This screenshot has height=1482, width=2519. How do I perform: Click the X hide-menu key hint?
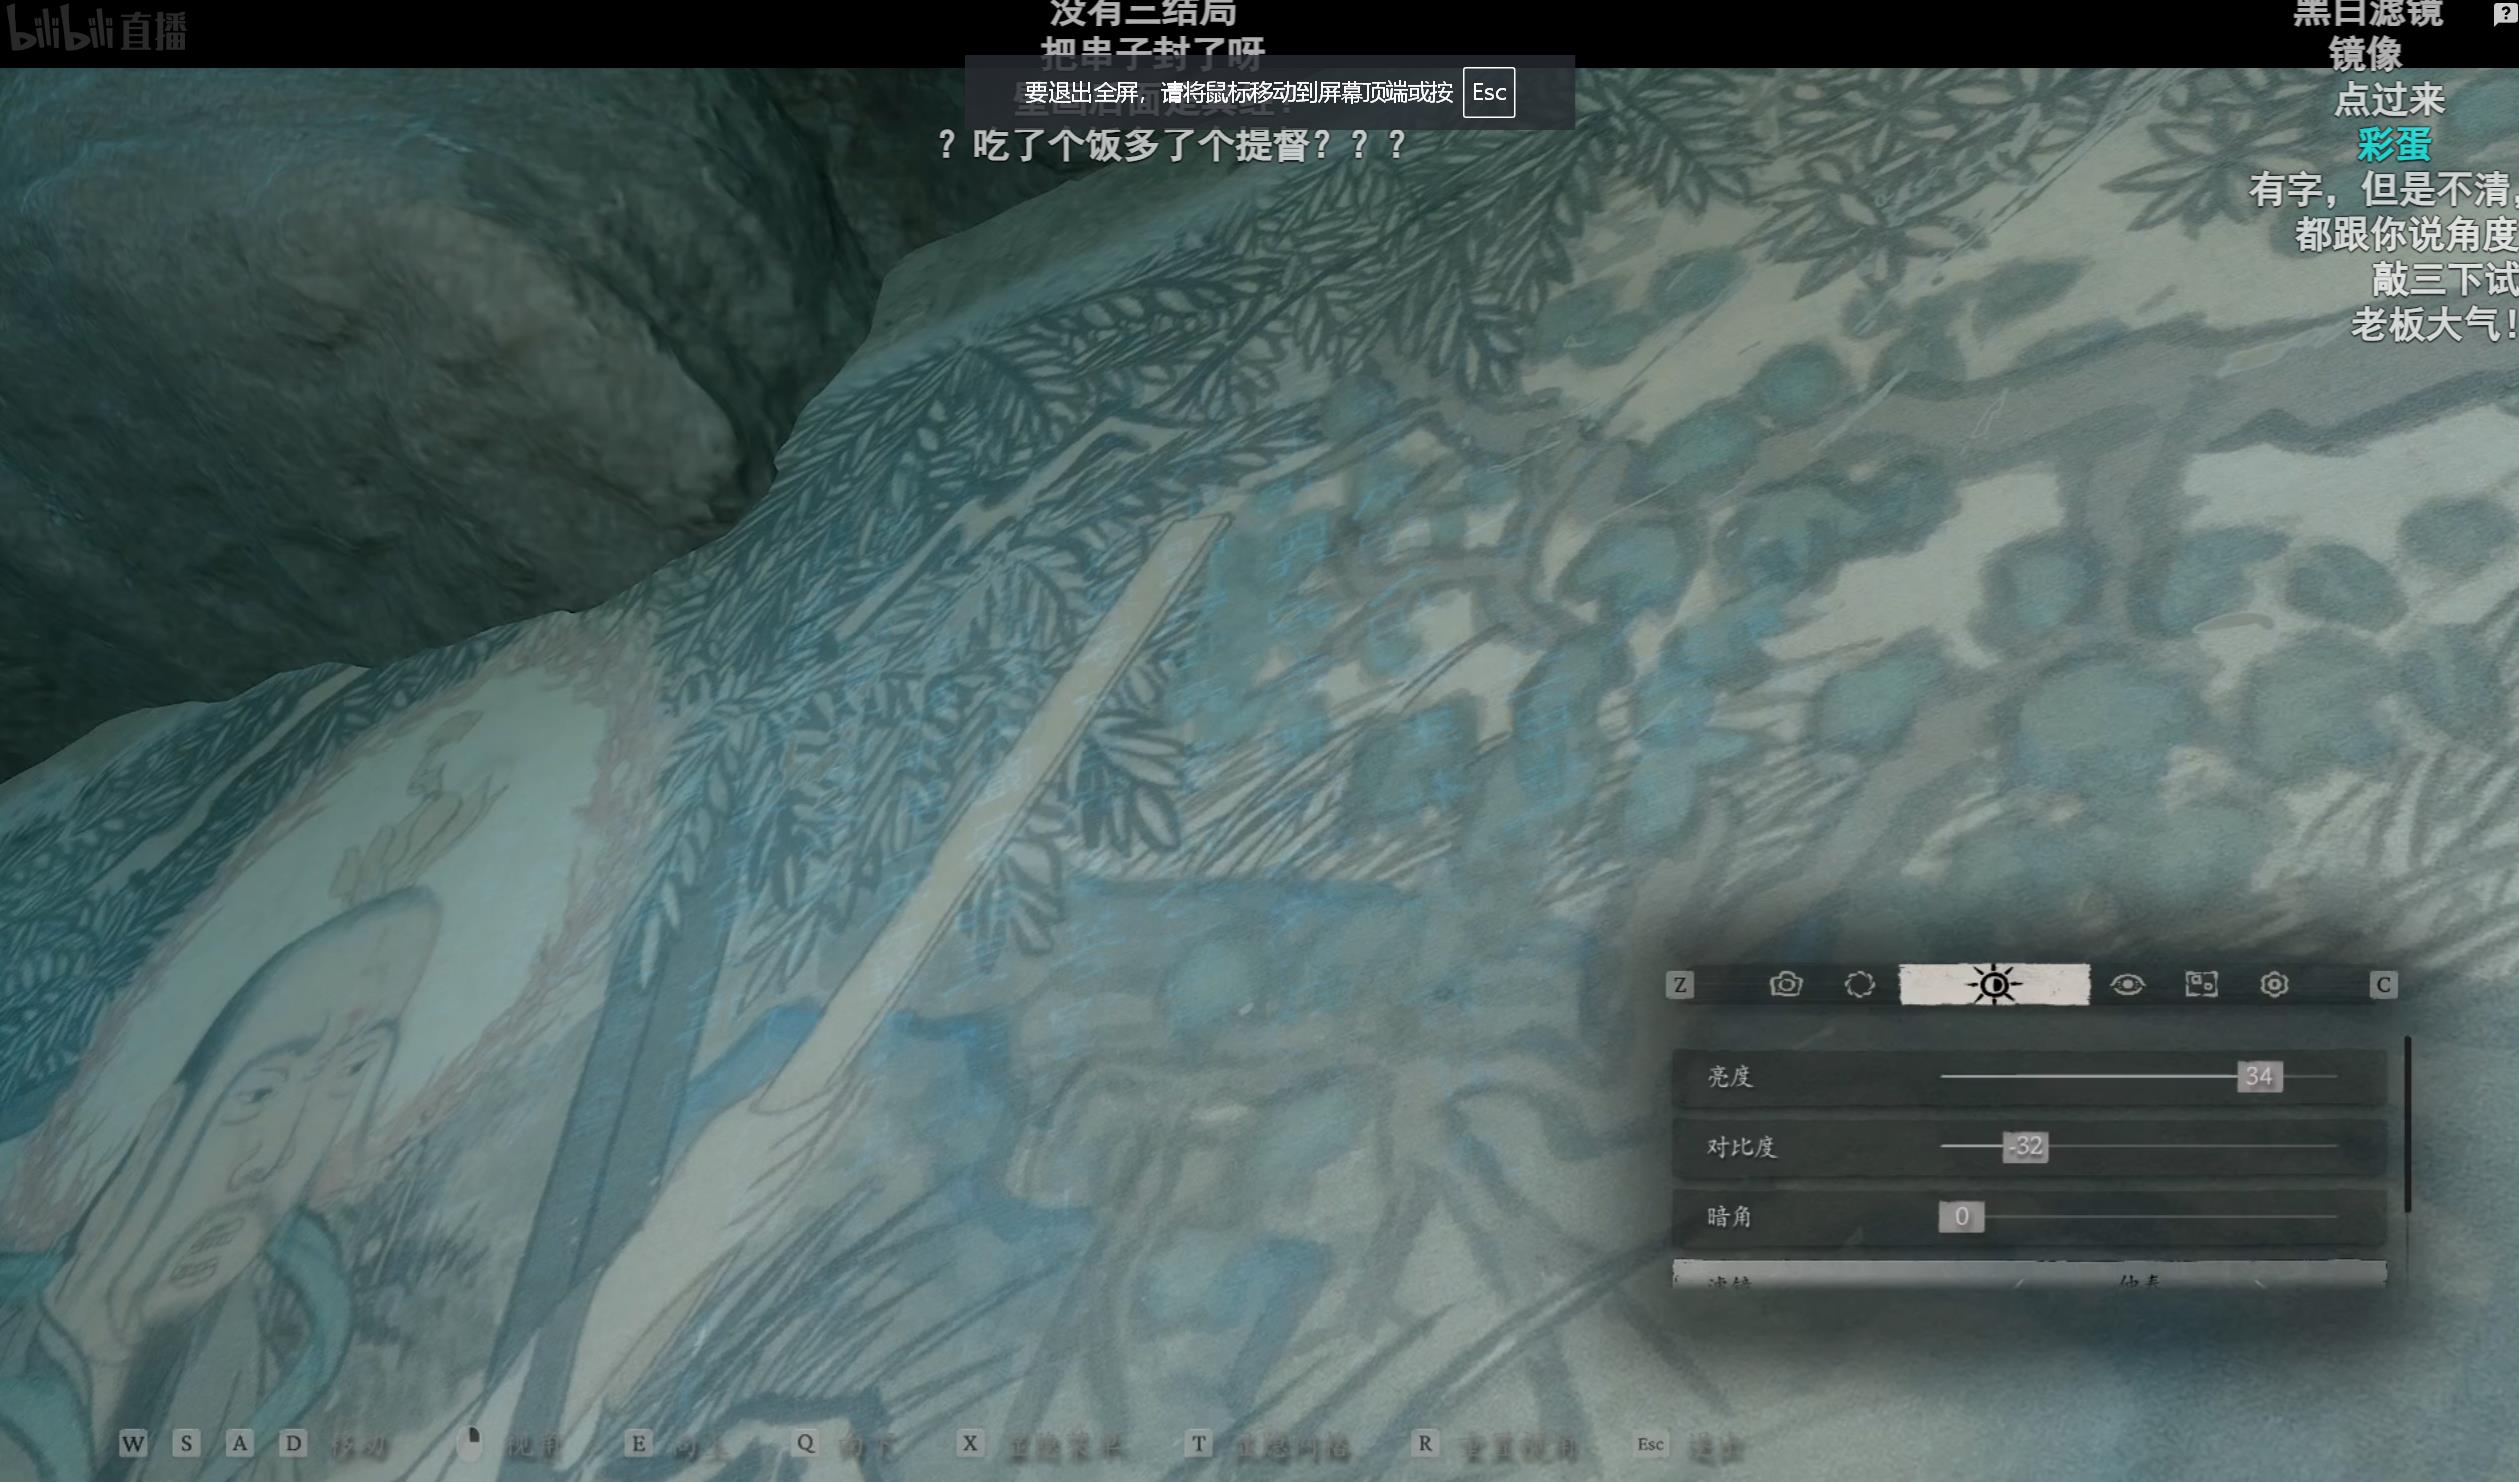coord(969,1443)
